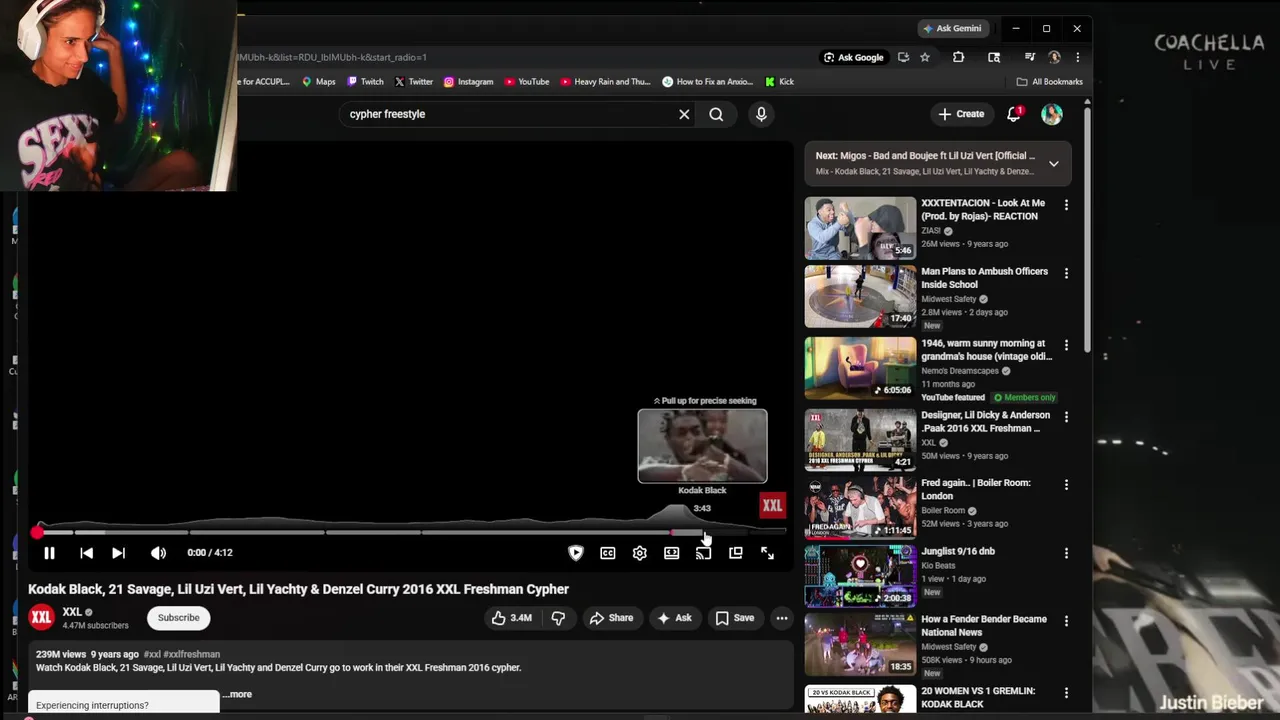Go to the previous video
This screenshot has width=1280, height=720.
[86, 553]
